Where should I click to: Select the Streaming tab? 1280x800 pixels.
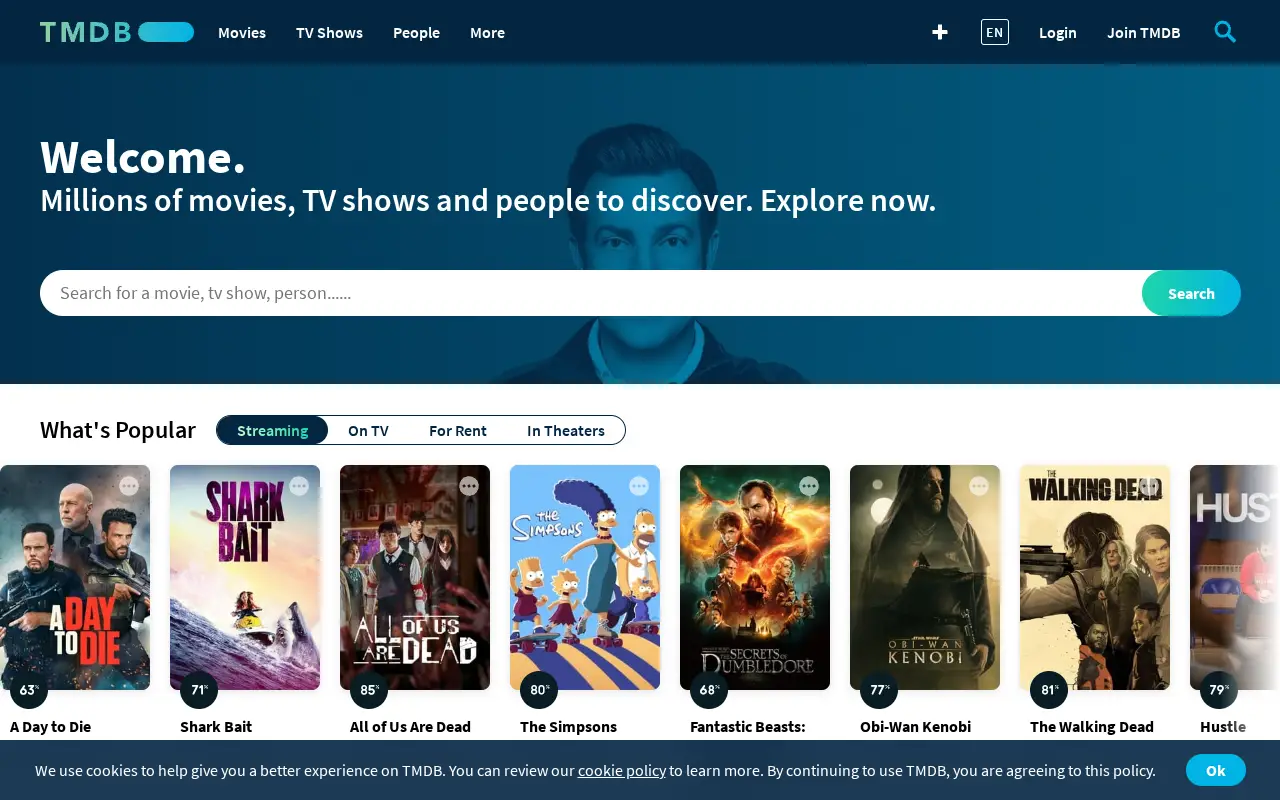pyautogui.click(x=272, y=430)
